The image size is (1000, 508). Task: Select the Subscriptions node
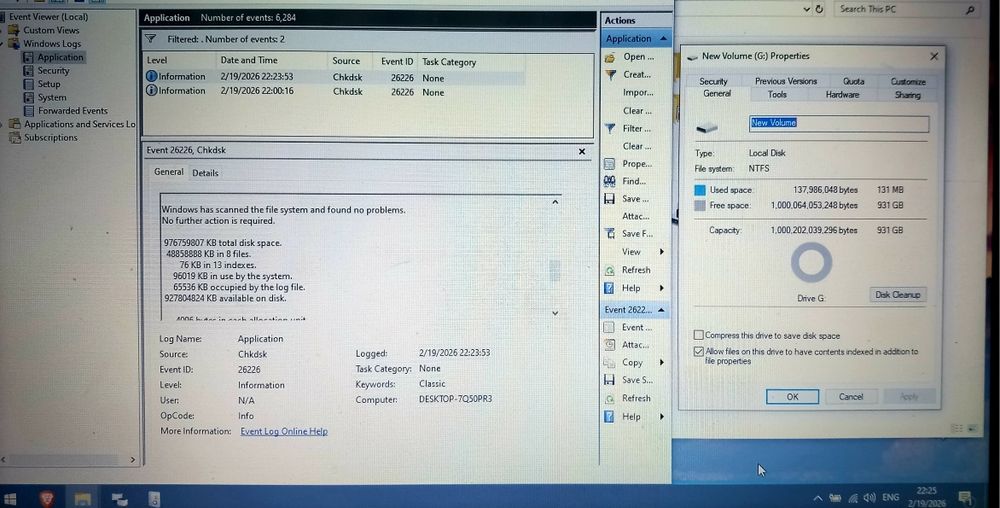pos(50,138)
